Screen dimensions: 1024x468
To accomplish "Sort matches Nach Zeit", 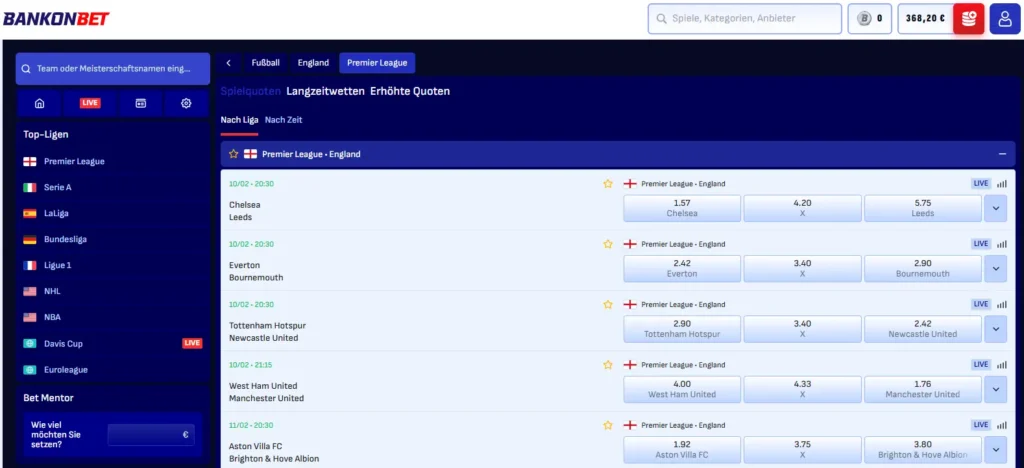I will click(283, 120).
